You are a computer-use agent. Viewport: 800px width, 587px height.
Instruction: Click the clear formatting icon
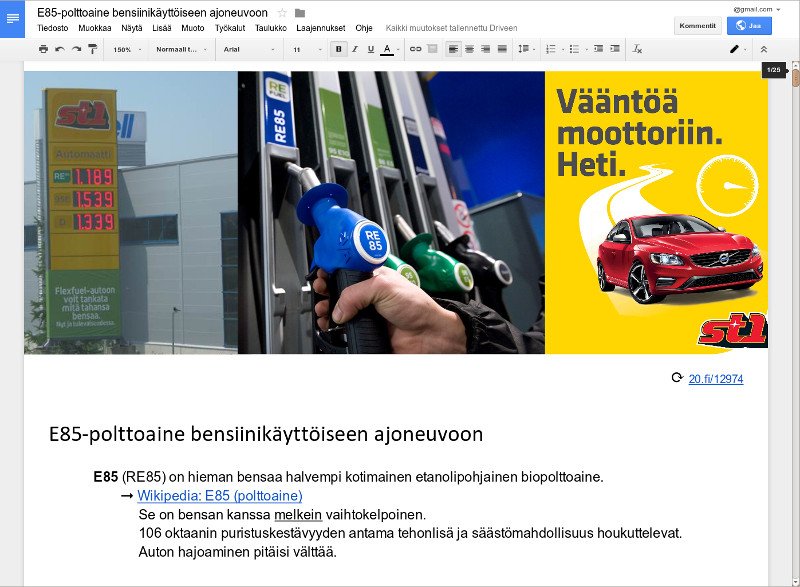pyautogui.click(x=638, y=49)
